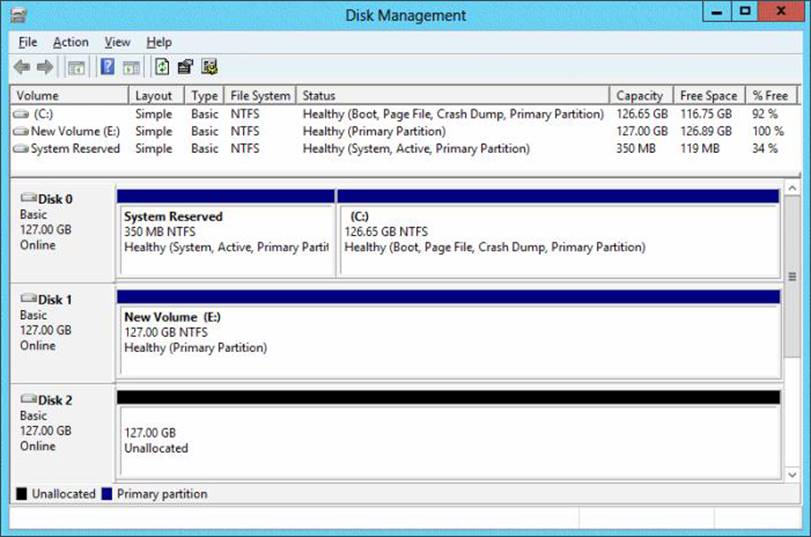
Task: Click the 92 % free value
Action: click(765, 114)
